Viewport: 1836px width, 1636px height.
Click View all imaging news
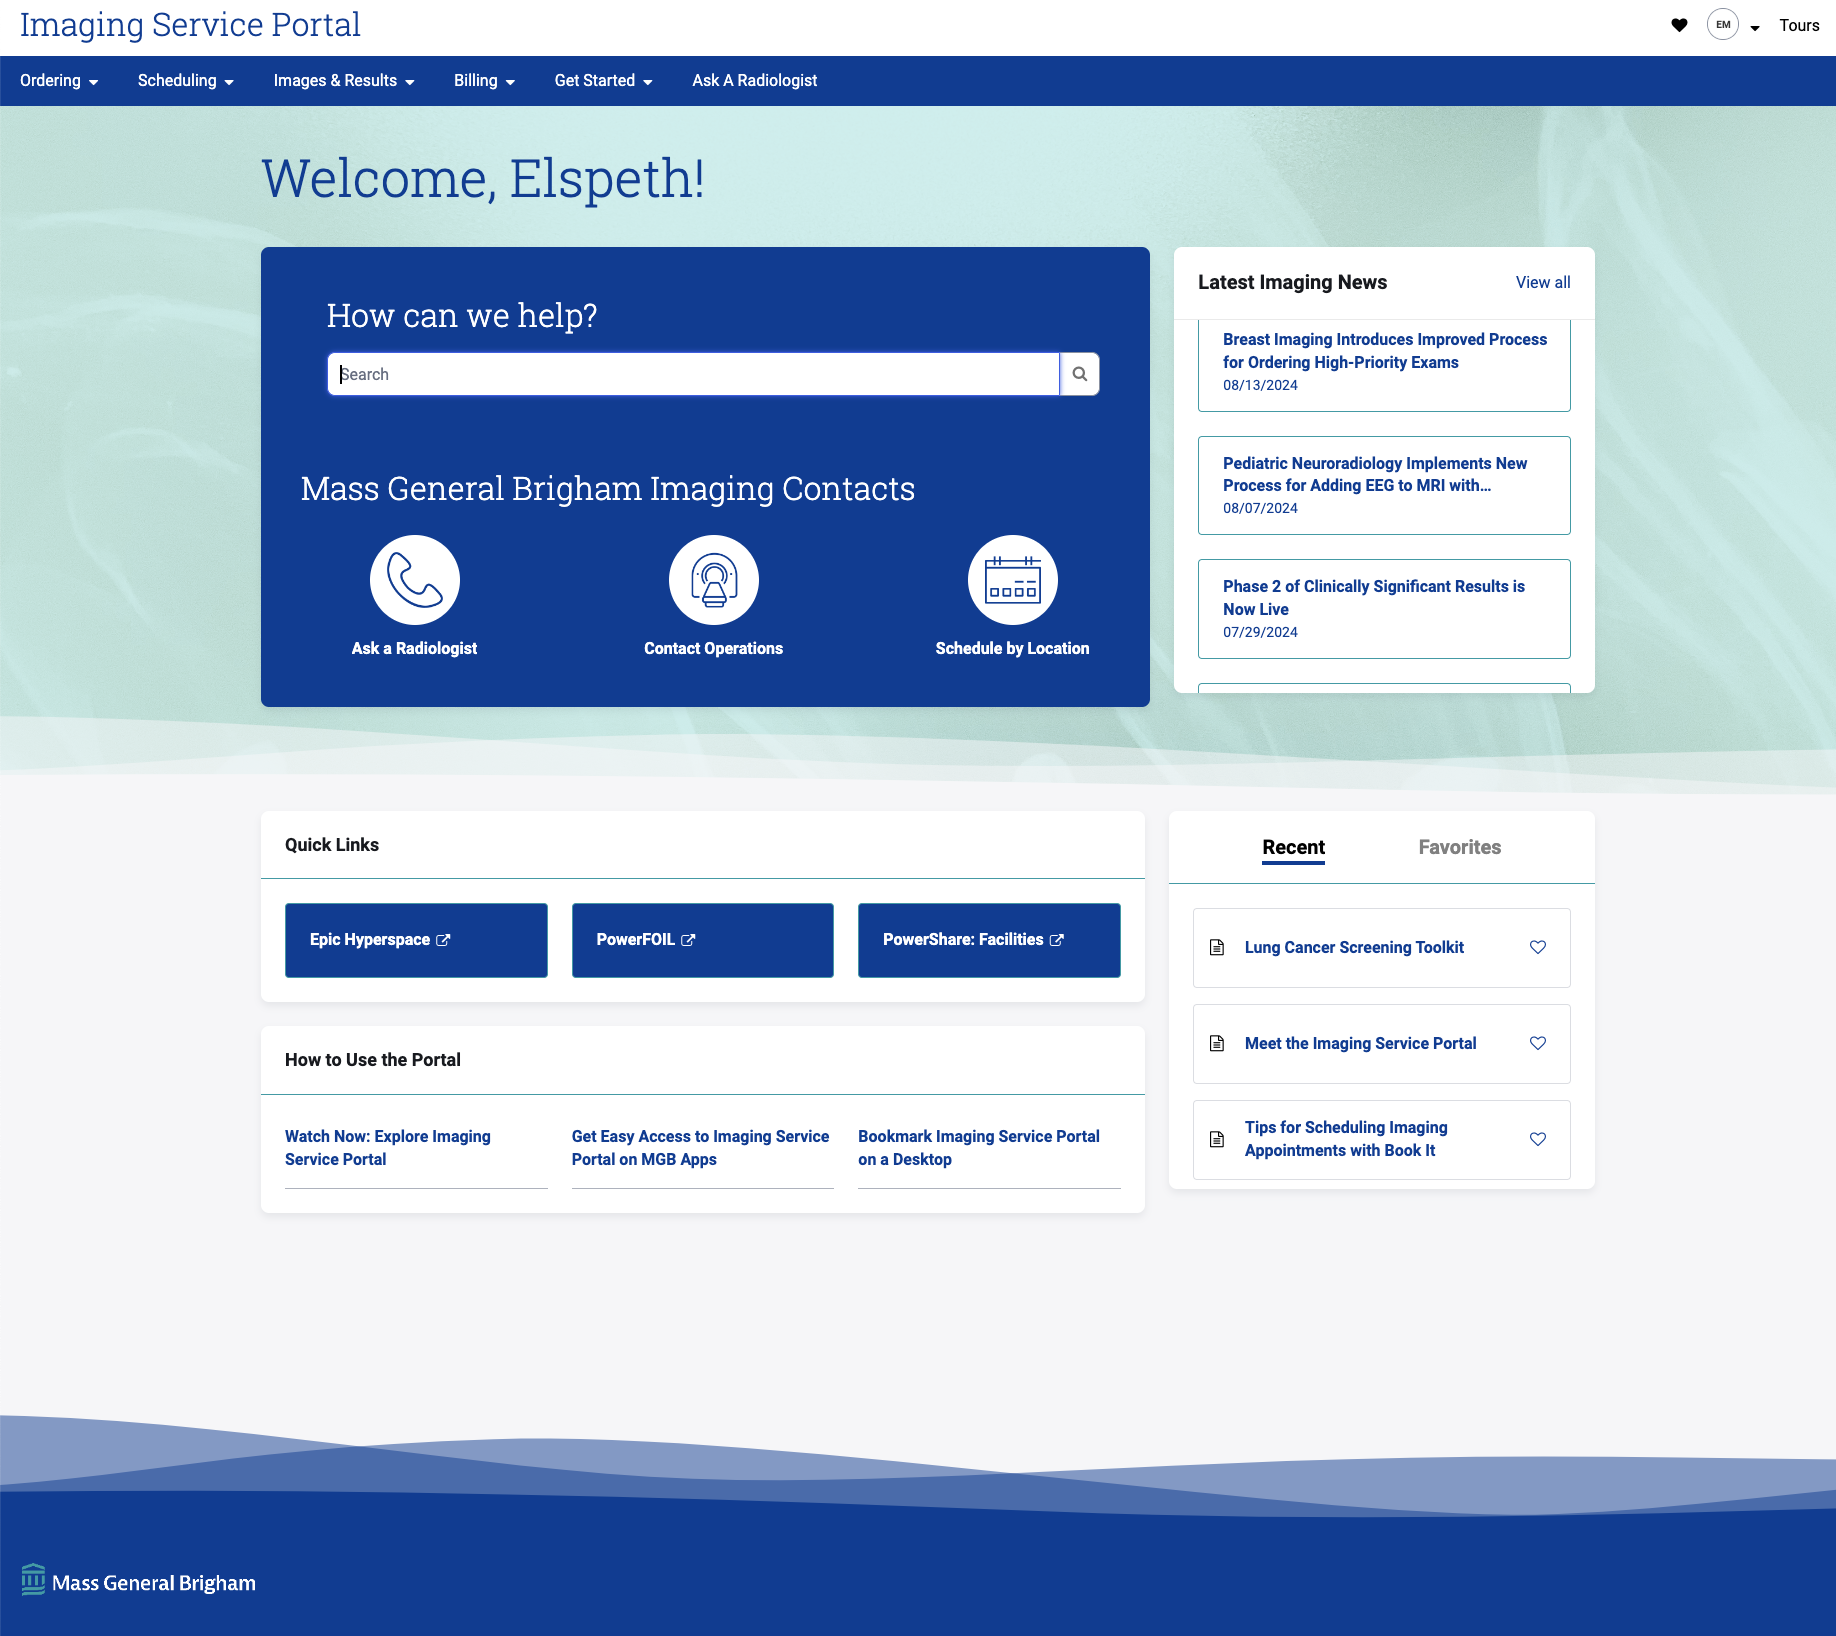1543,282
